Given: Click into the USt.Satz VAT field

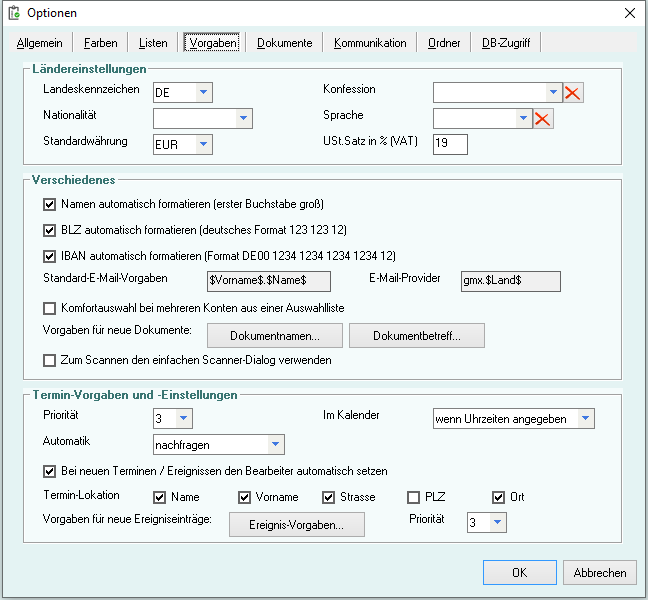Looking at the screenshot, I should pos(450,145).
